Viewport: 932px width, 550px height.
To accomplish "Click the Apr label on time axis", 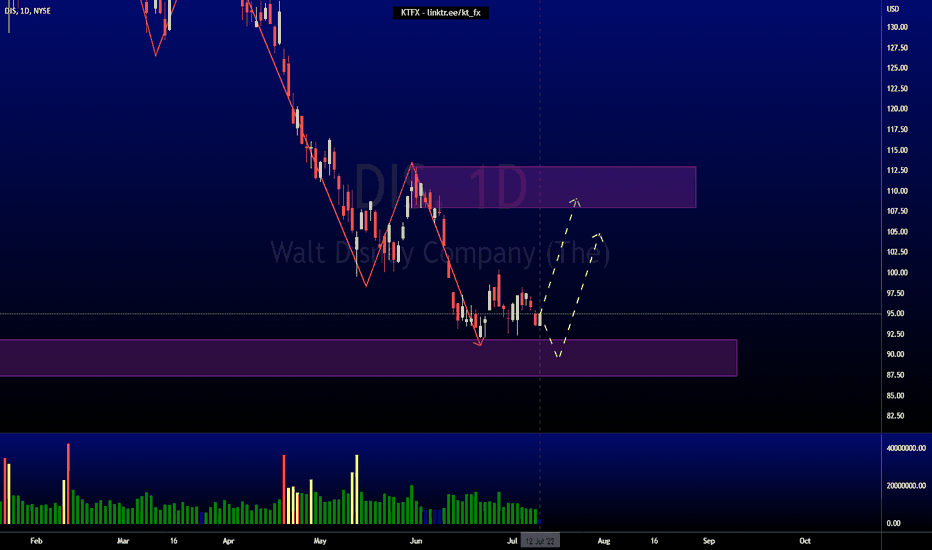I will (x=228, y=541).
